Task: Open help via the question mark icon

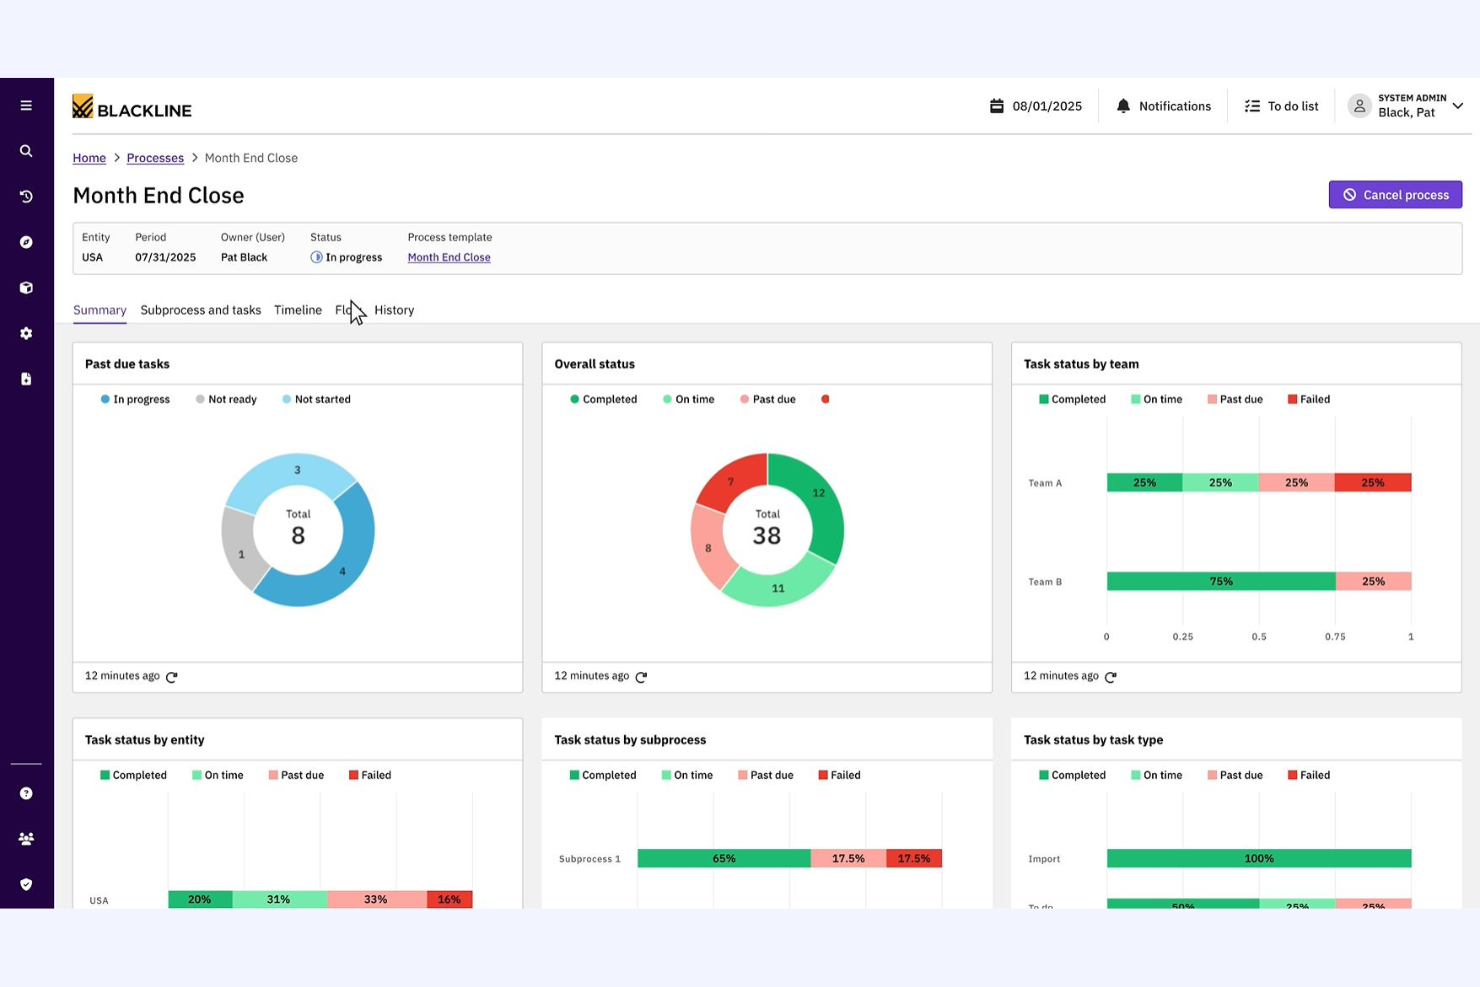Action: coord(26,793)
